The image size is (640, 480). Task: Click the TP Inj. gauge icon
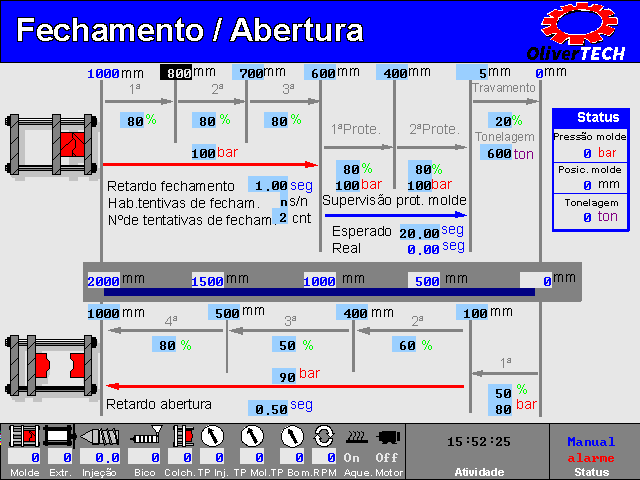(212, 437)
